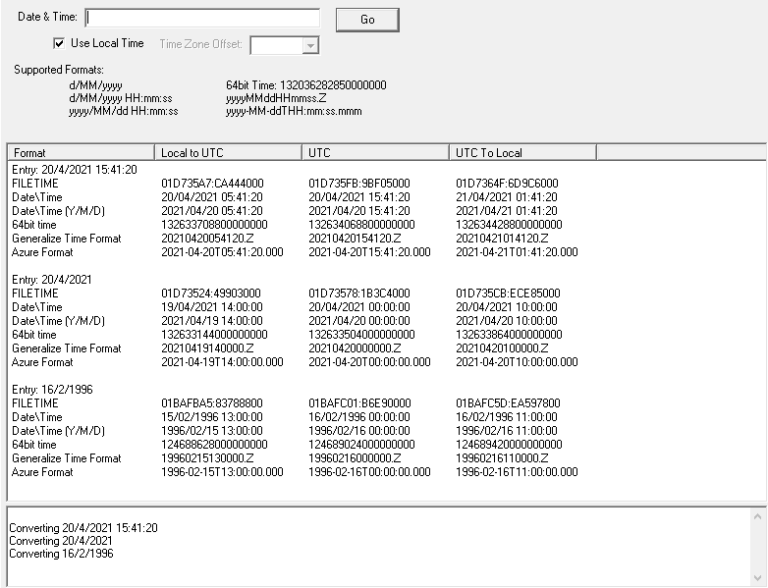Image resolution: width=768 pixels, height=588 pixels.
Task: Select the 'Entry: 20/4/2021 15:41:20' row
Action: click(74, 170)
